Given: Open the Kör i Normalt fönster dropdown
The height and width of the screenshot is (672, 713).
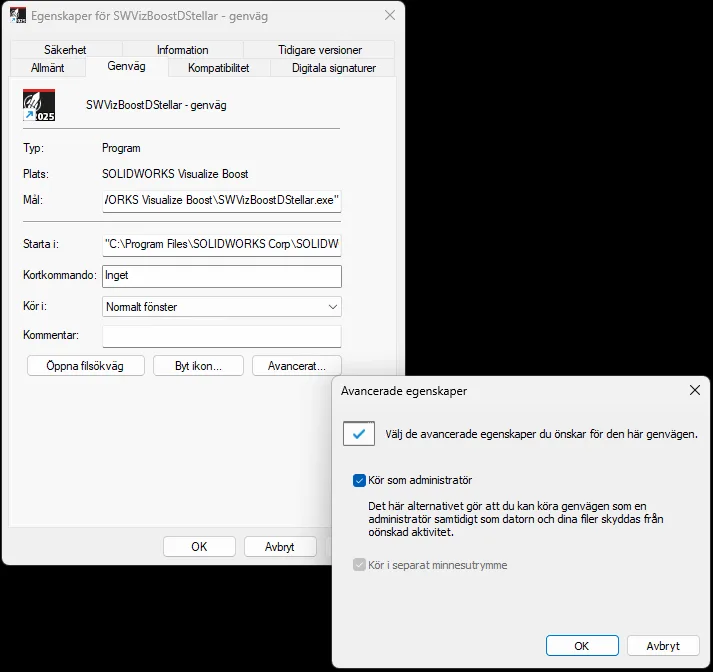Looking at the screenshot, I should (222, 307).
